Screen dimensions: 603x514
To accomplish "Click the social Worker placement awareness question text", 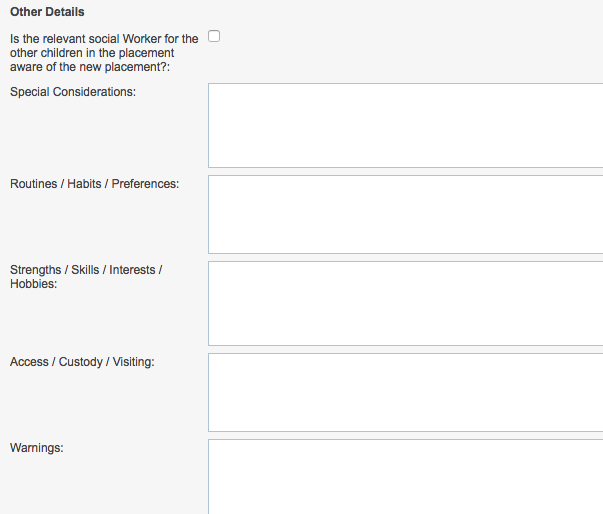I will (104, 53).
